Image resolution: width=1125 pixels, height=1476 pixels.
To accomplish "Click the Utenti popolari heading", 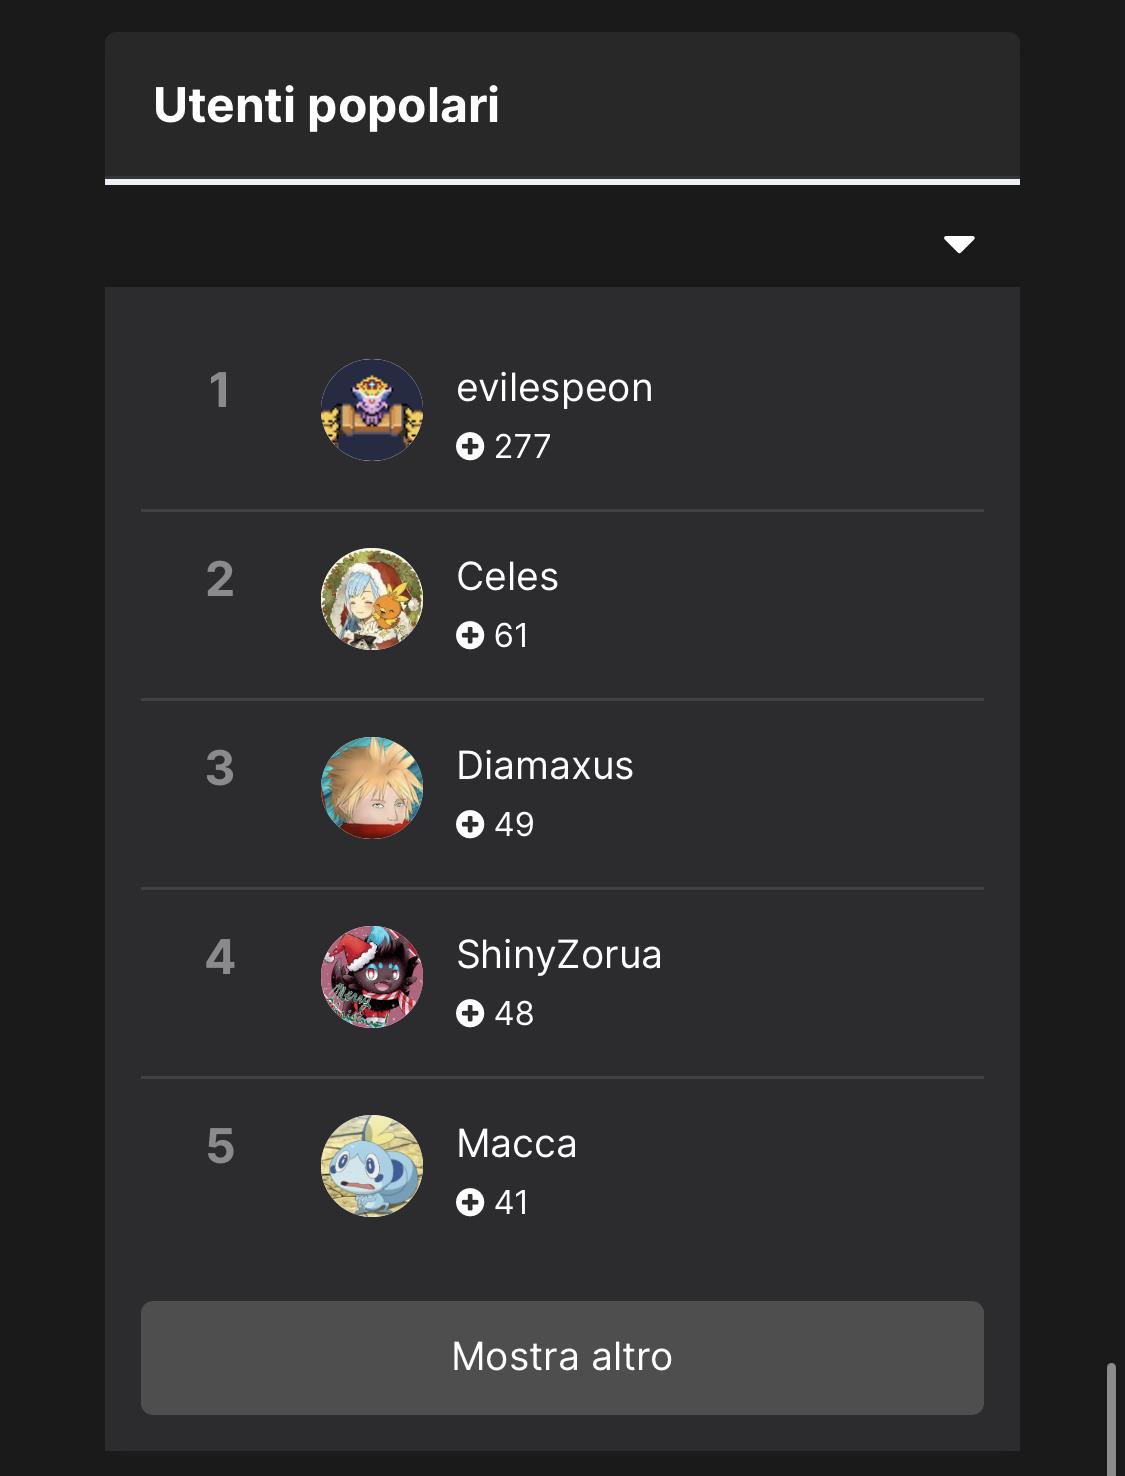I will coord(326,106).
